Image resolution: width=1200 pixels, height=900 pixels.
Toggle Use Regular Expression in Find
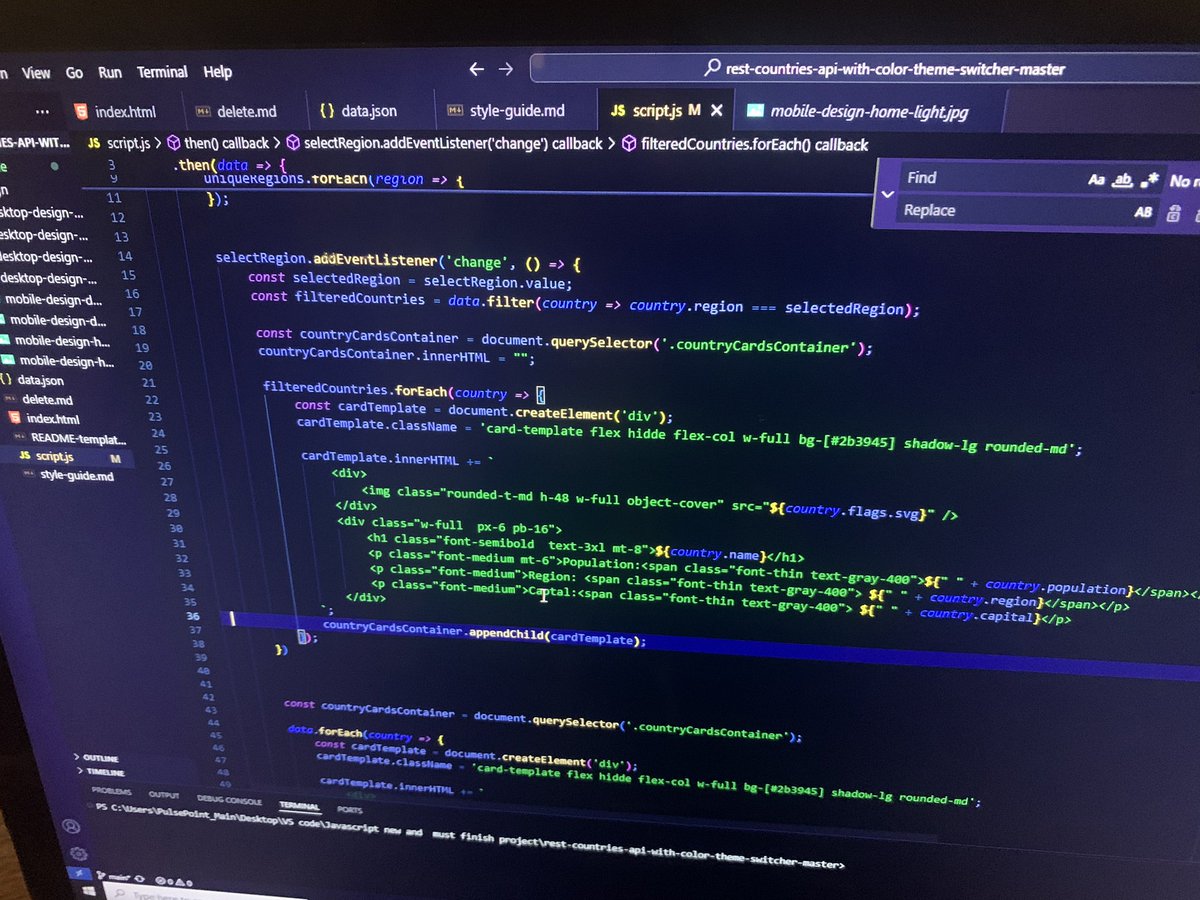pyautogui.click(x=1149, y=180)
